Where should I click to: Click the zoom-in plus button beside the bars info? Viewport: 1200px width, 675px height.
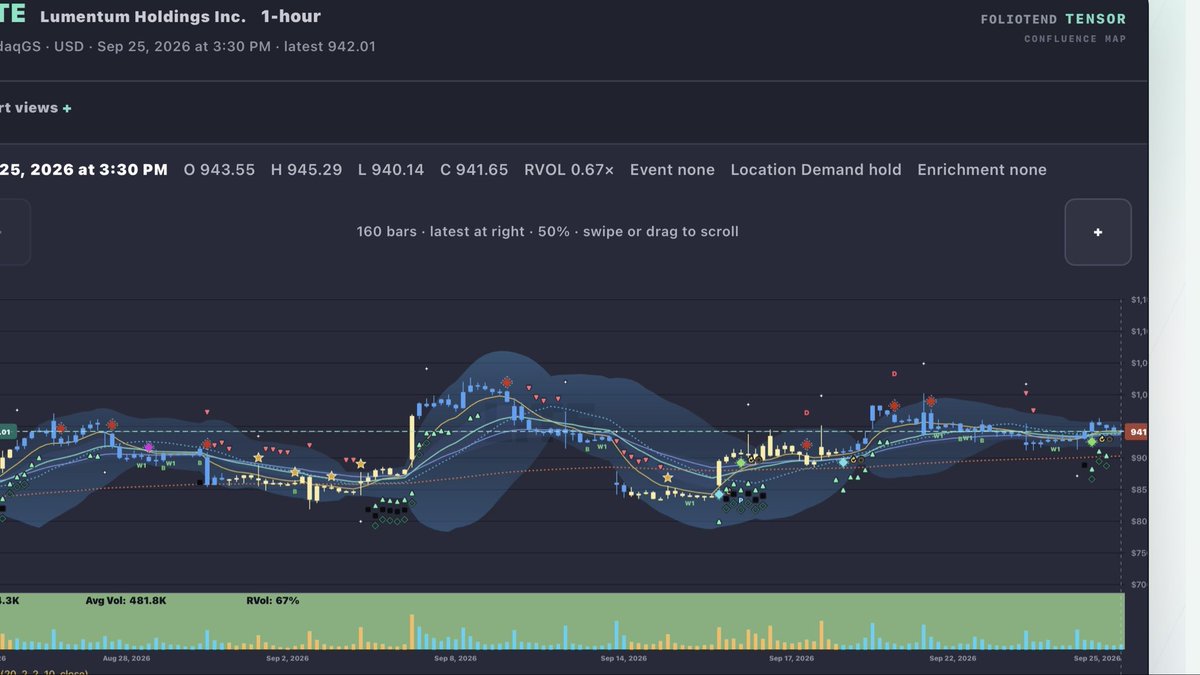tap(1098, 232)
